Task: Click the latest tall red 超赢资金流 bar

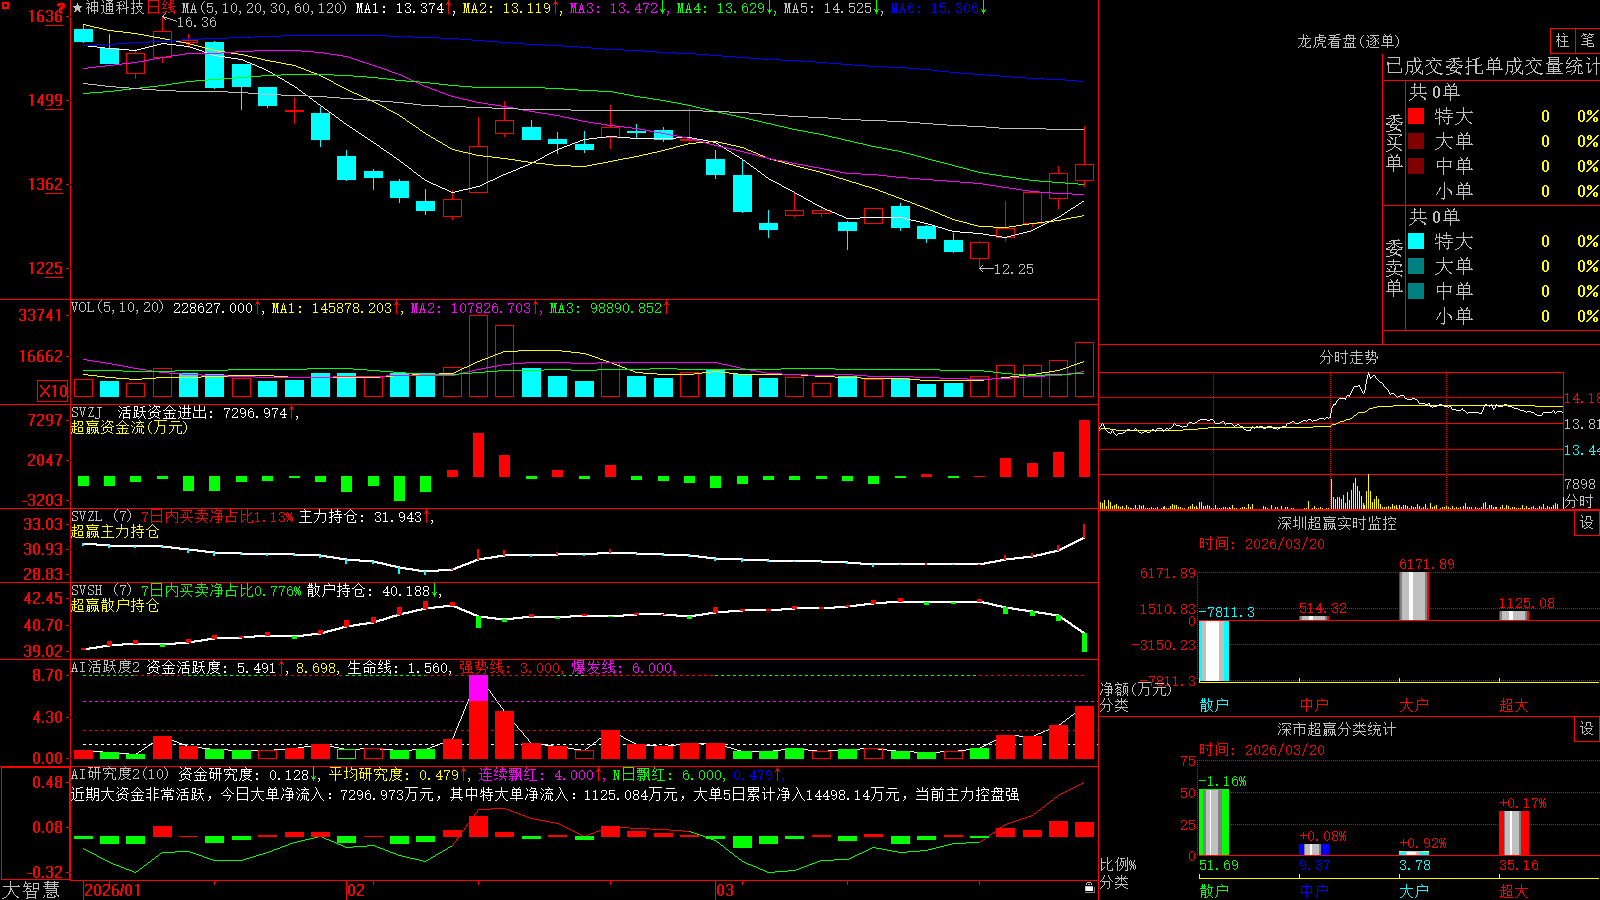Action: coord(1084,448)
